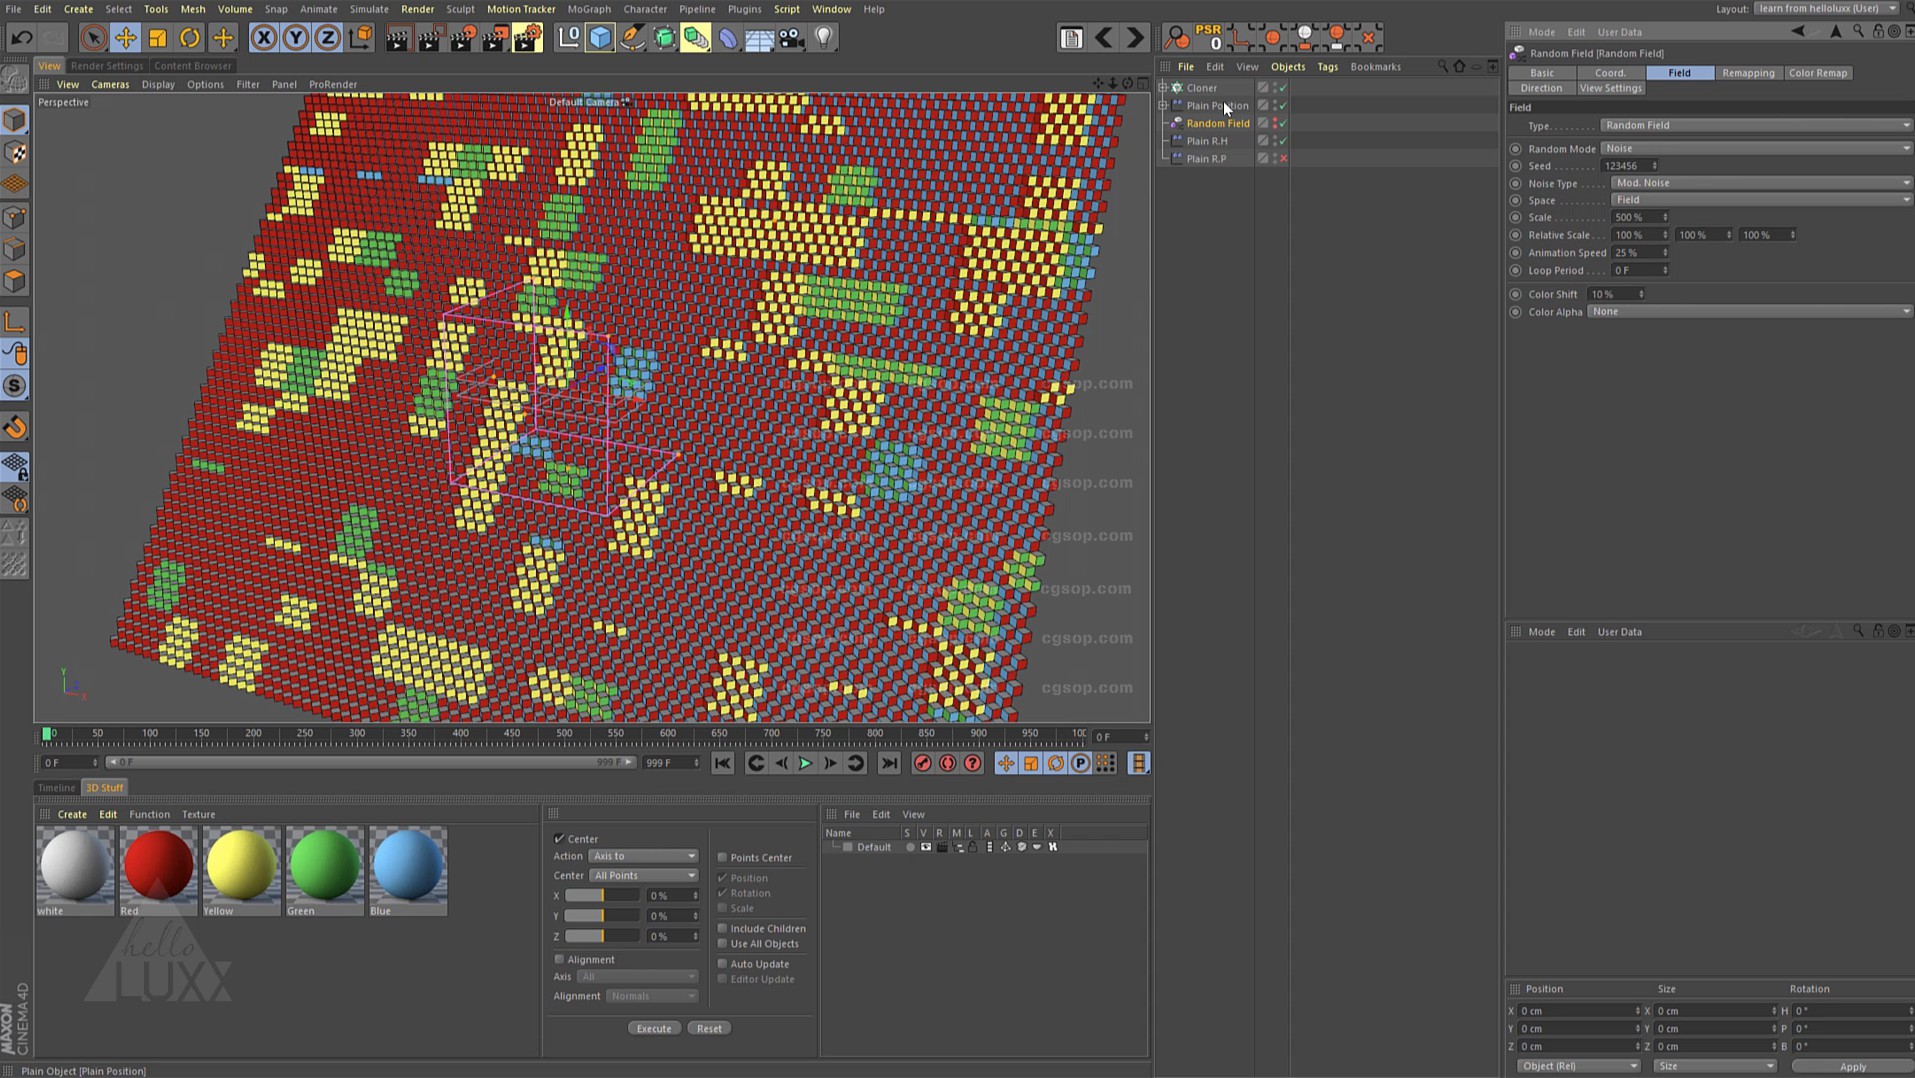
Task: Click the PSR reset icon
Action: 1209,37
